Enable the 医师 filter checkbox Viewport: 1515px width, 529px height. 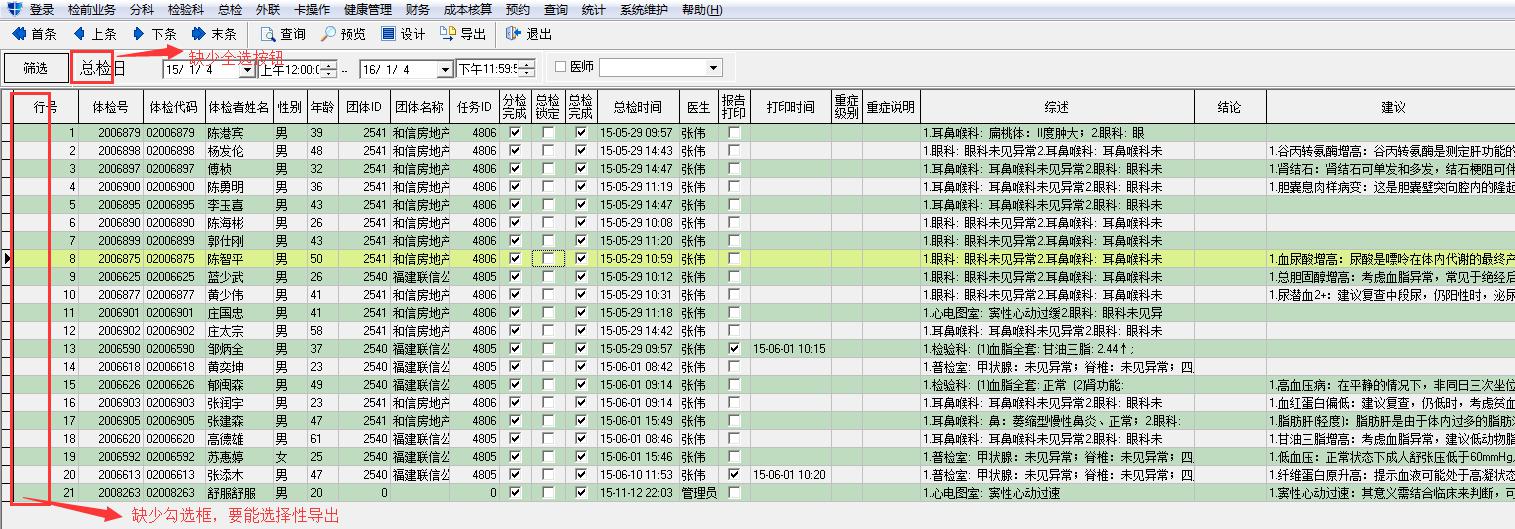click(560, 67)
